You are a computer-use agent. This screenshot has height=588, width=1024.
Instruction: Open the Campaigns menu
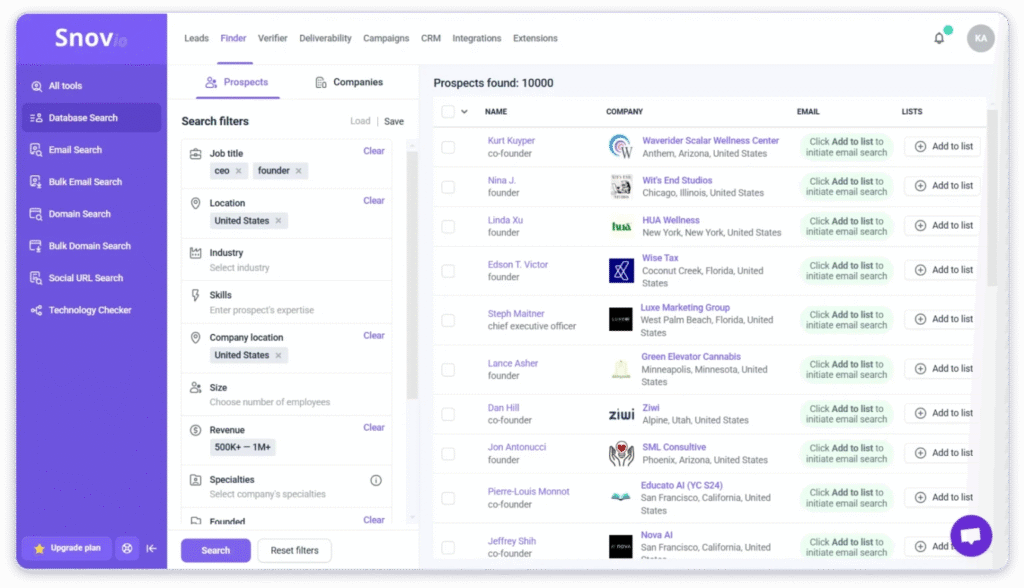(x=386, y=38)
